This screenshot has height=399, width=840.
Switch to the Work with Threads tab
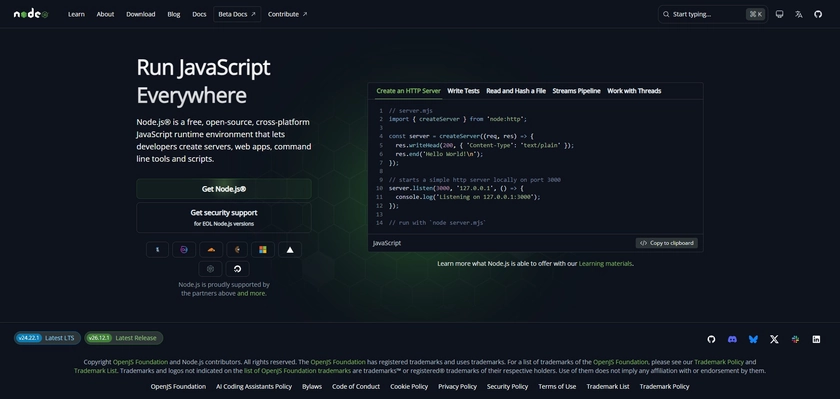tap(634, 91)
